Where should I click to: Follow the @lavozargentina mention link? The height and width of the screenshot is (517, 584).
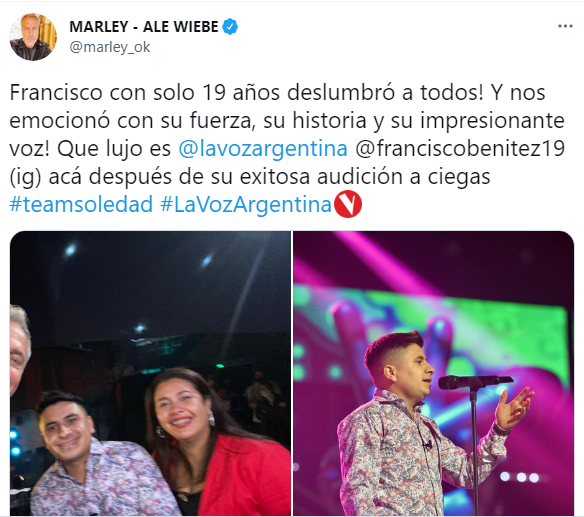click(x=263, y=149)
